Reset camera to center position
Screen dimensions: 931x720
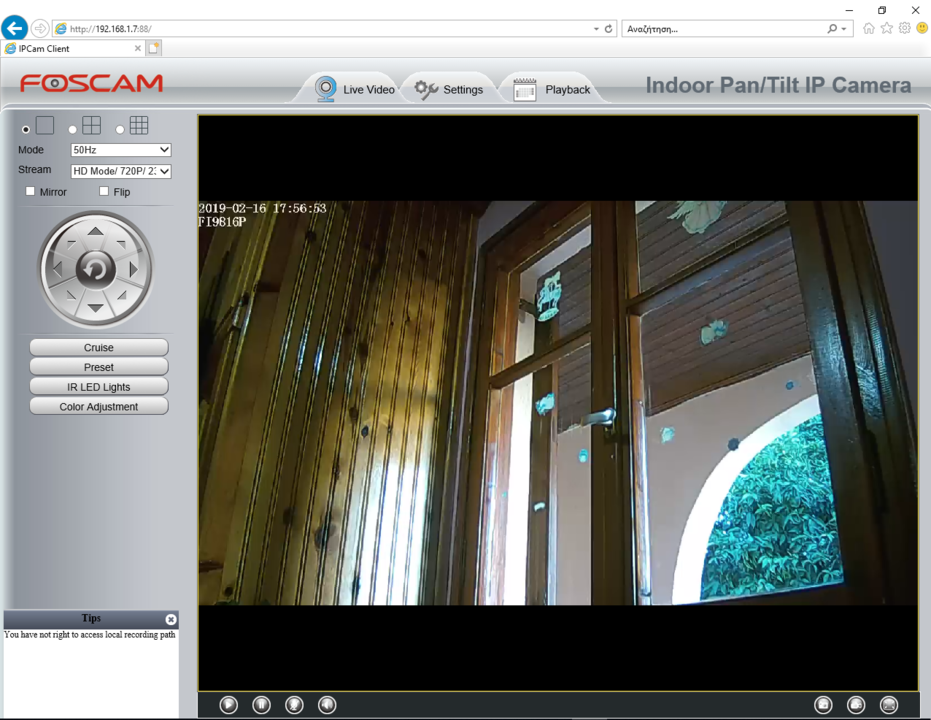pos(96,269)
